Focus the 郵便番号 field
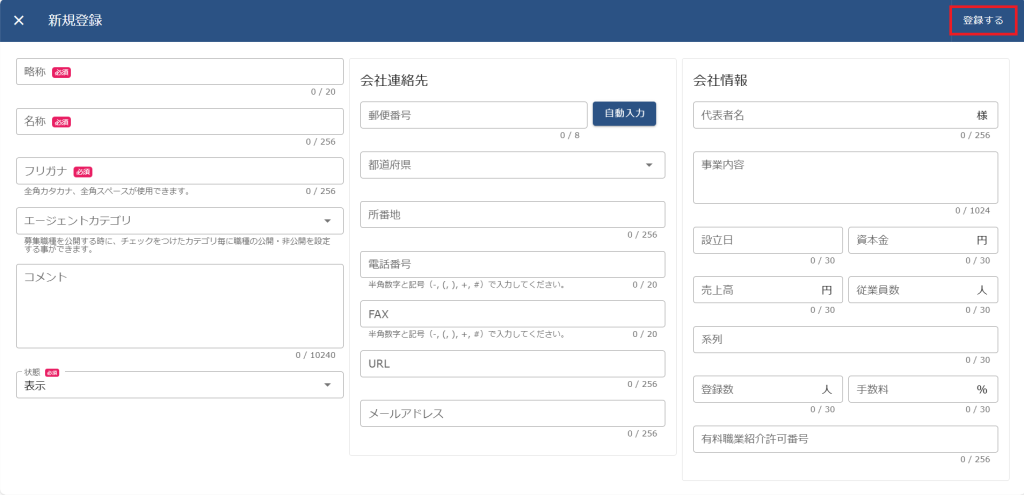The height and width of the screenshot is (495, 1024). click(473, 115)
